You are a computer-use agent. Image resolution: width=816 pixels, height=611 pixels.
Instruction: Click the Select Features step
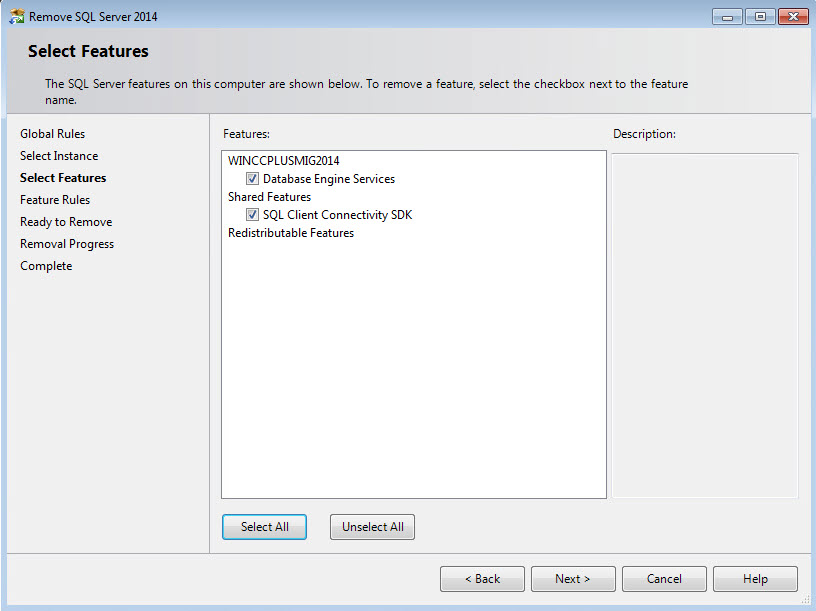63,177
